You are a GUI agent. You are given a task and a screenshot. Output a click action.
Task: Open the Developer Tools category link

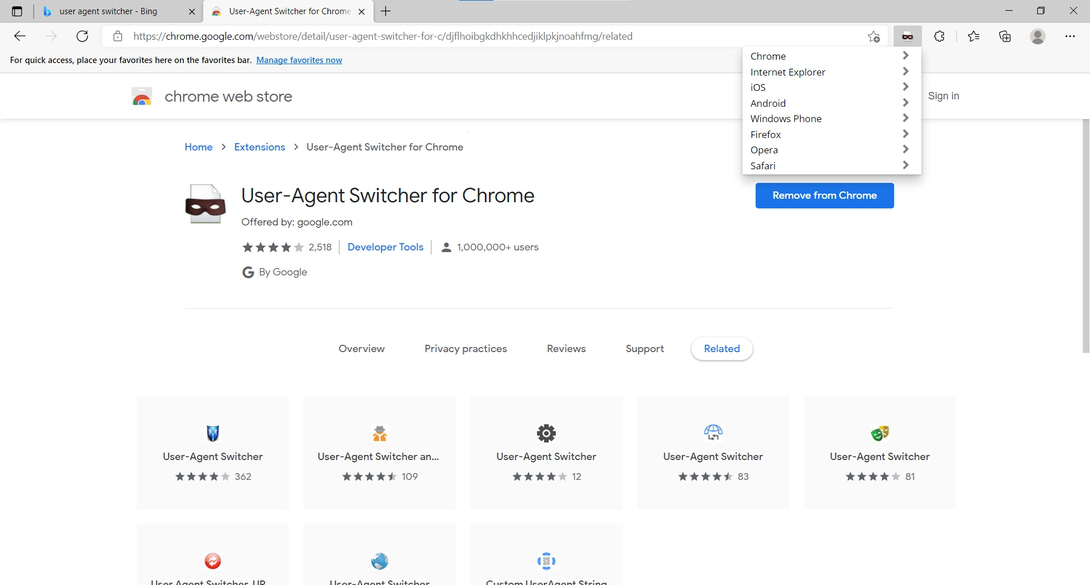pos(385,247)
